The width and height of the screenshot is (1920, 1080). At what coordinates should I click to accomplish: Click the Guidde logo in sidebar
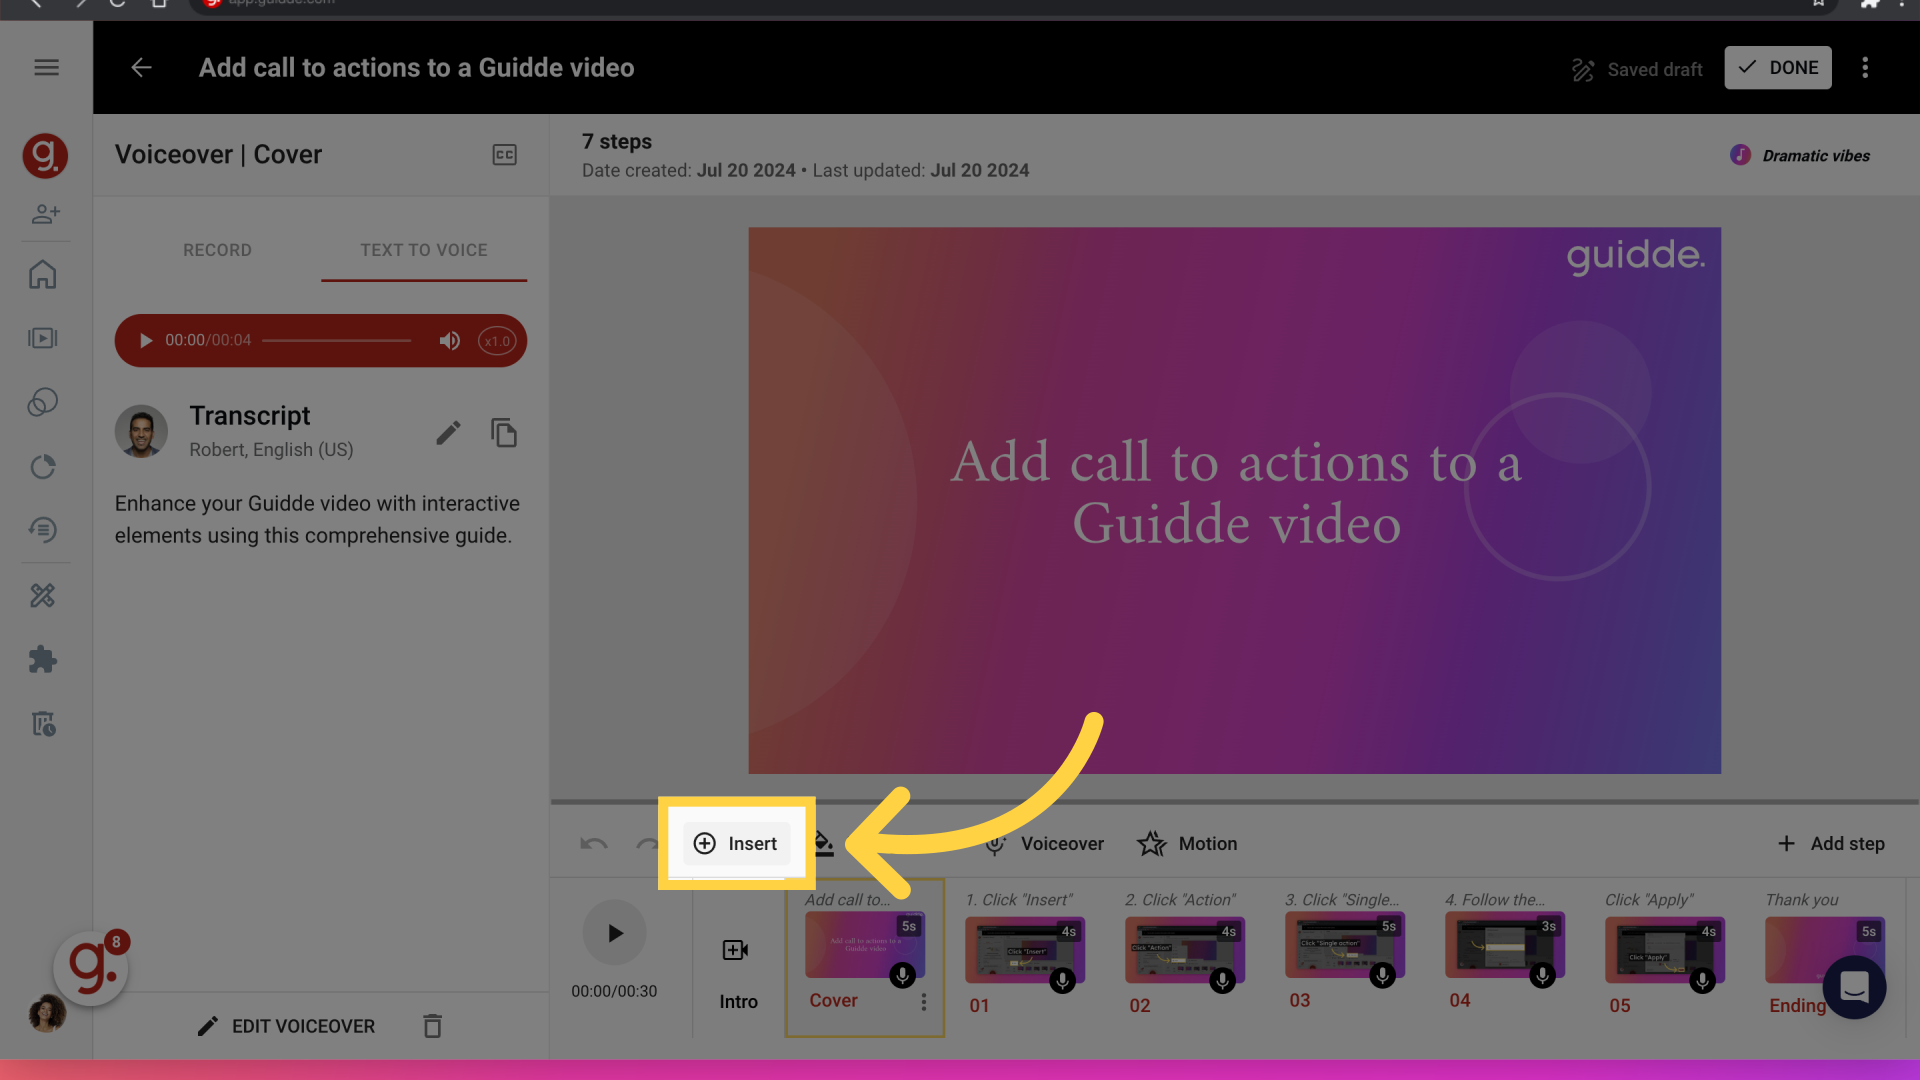[45, 156]
